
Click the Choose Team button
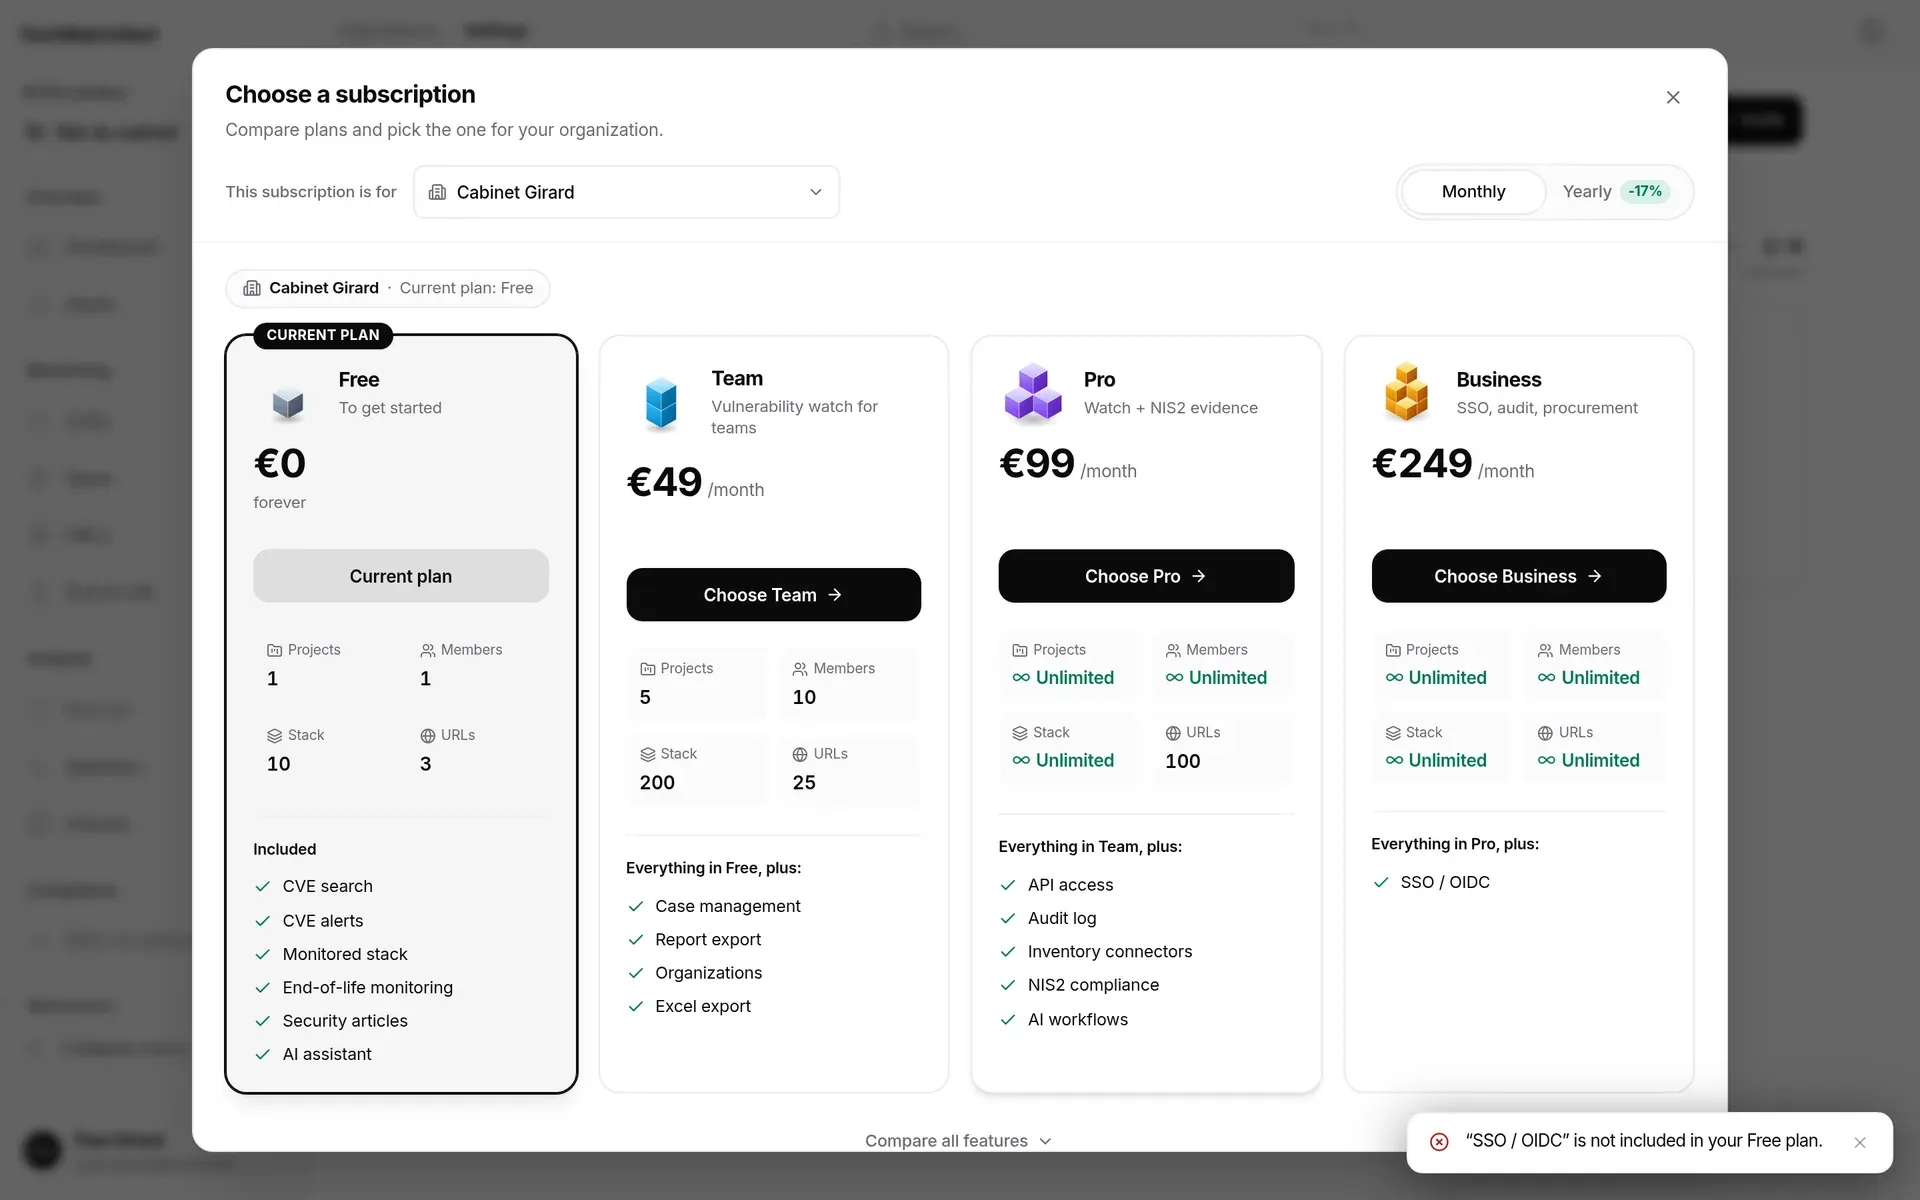click(773, 595)
